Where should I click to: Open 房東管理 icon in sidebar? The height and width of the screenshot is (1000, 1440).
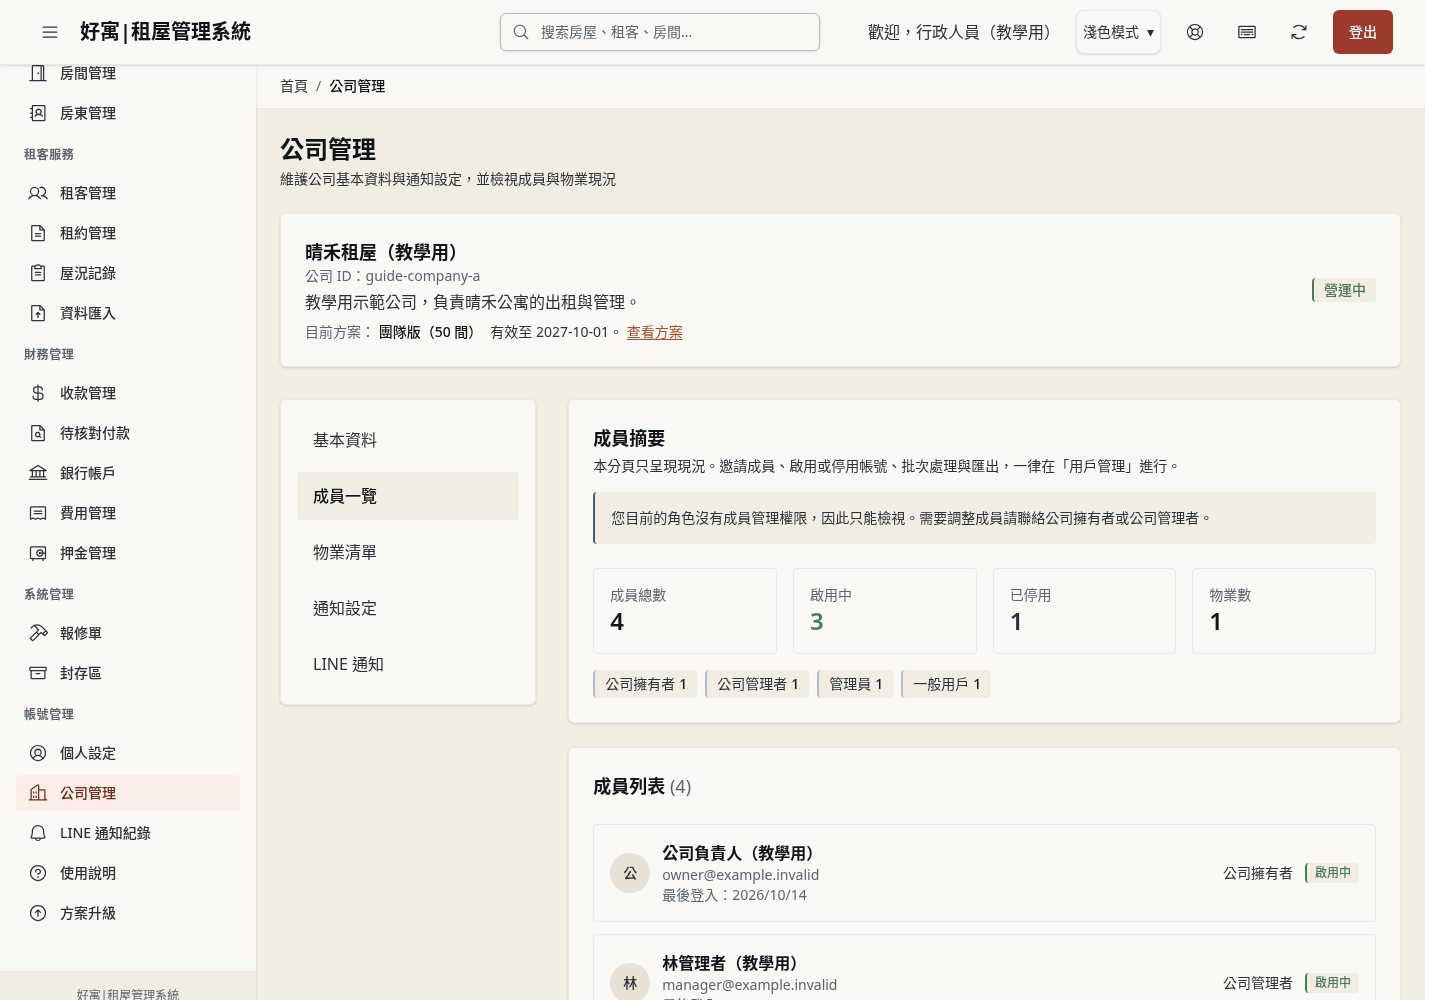pyautogui.click(x=38, y=113)
